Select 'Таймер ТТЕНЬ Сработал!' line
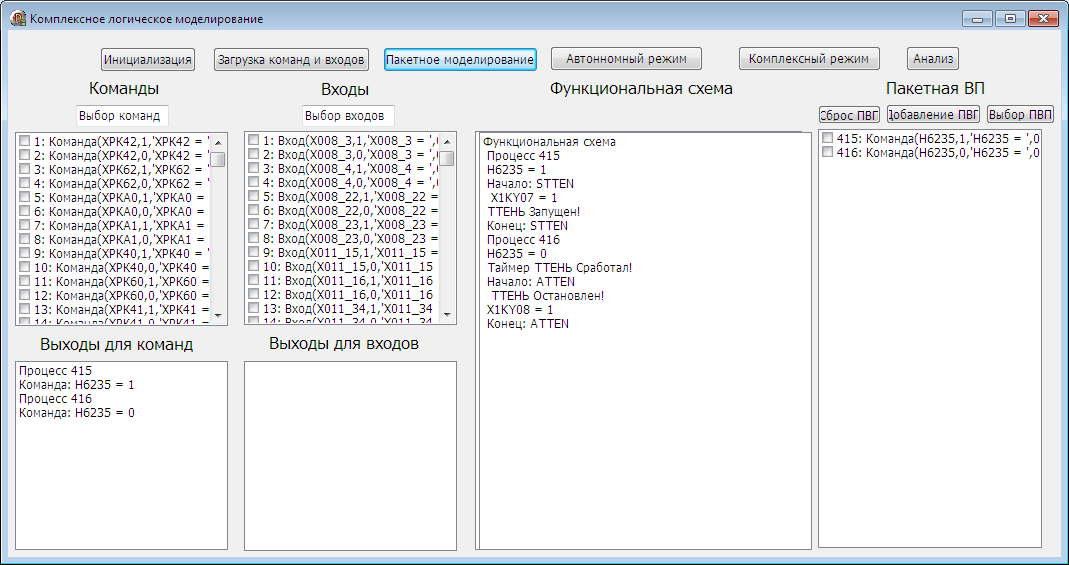 tap(560, 268)
